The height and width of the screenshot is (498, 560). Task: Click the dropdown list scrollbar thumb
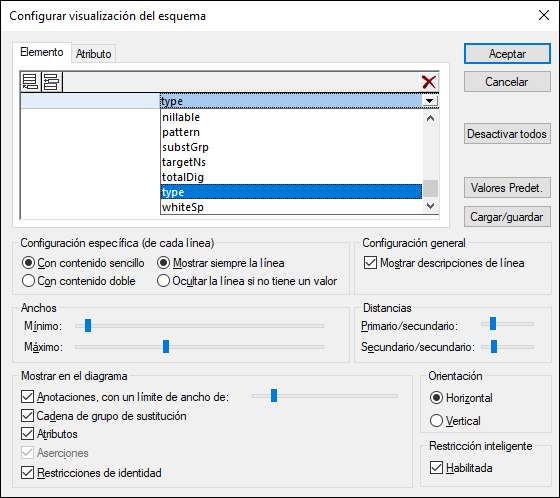coord(431,188)
